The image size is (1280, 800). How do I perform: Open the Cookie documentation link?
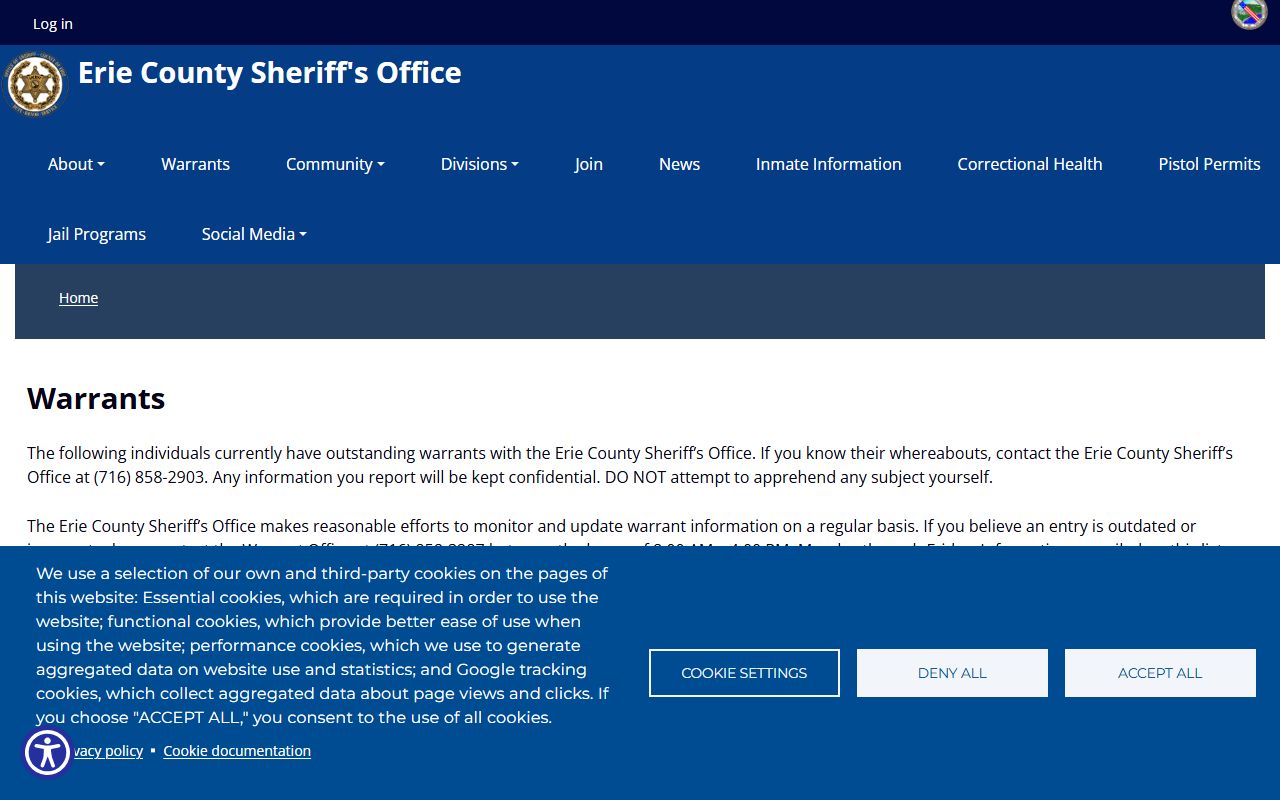pyautogui.click(x=237, y=751)
